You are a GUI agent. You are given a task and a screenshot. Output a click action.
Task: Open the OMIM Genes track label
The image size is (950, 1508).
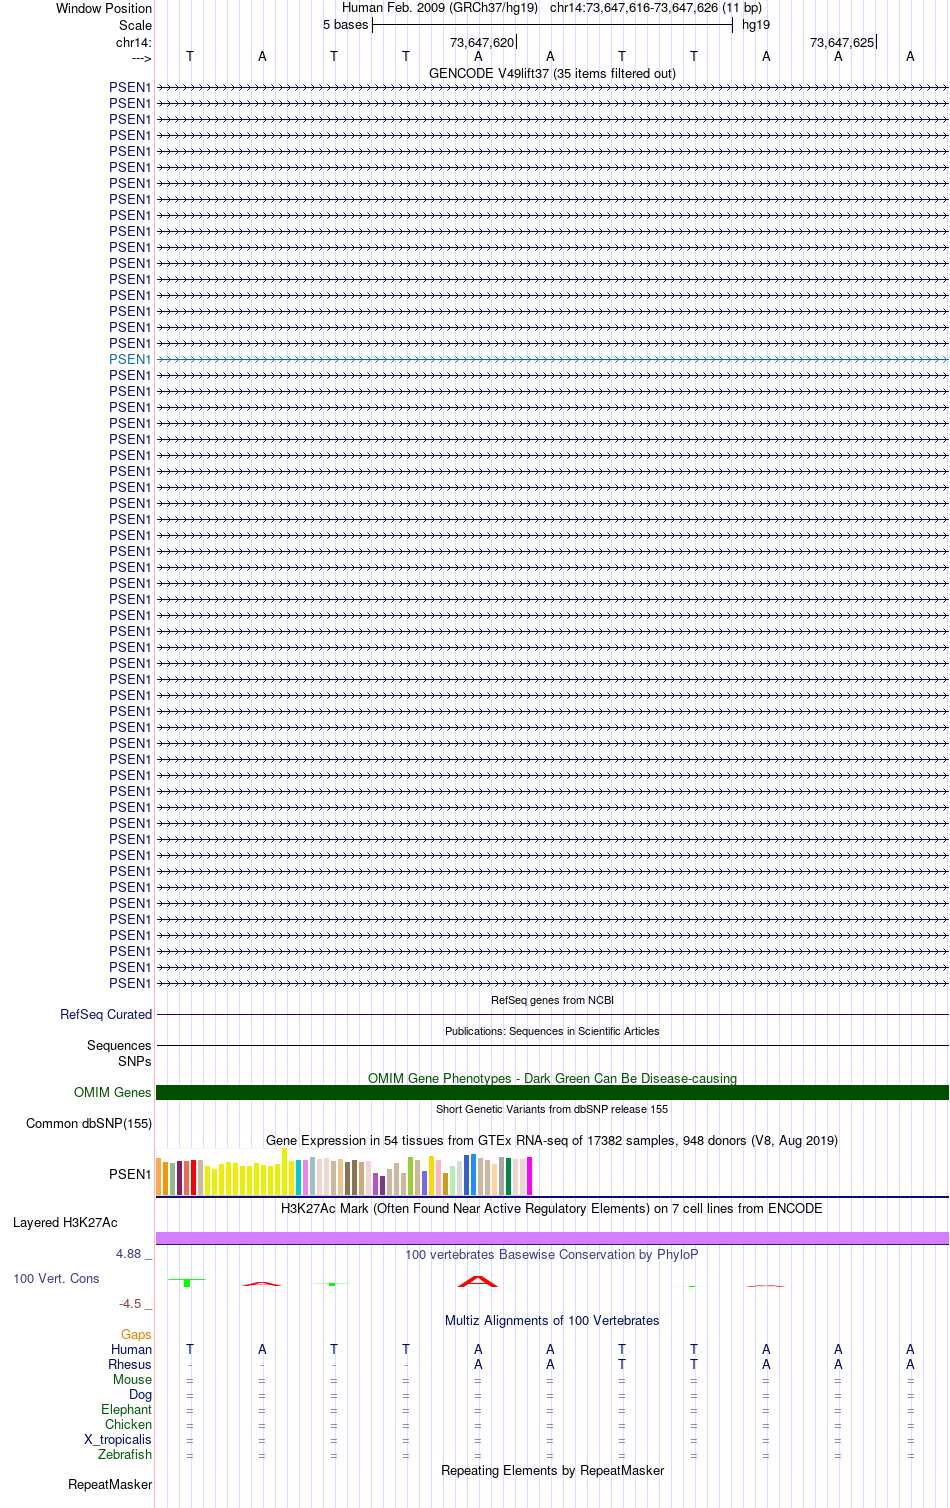tap(113, 1092)
